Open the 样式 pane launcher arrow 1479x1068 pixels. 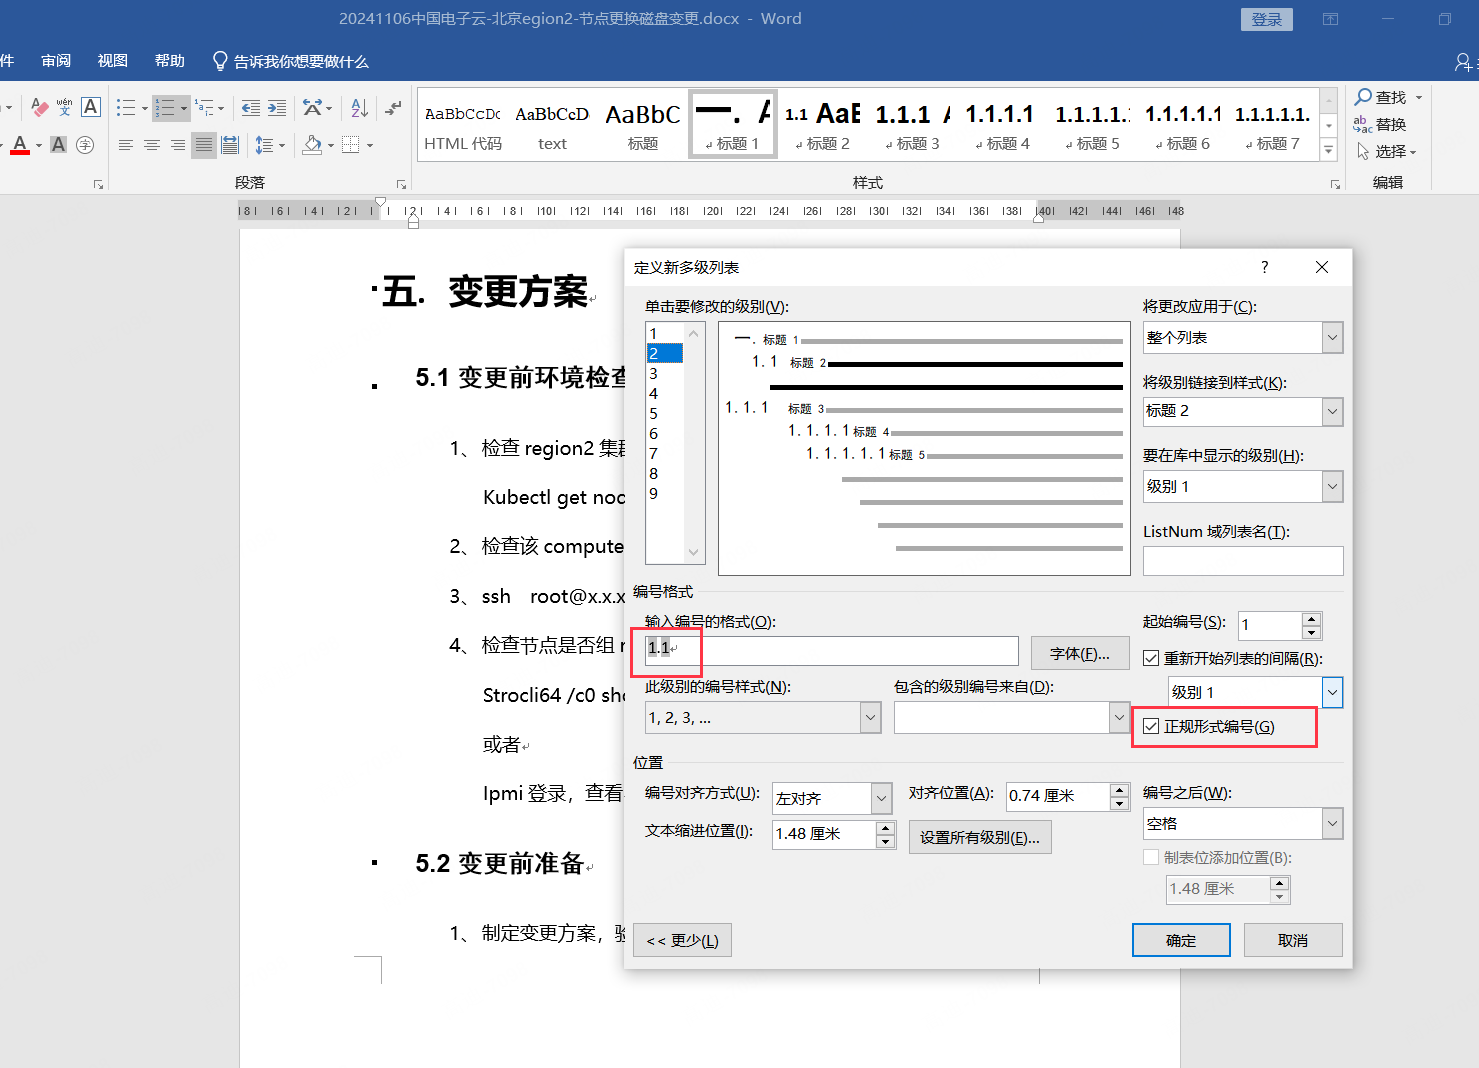tap(1335, 184)
